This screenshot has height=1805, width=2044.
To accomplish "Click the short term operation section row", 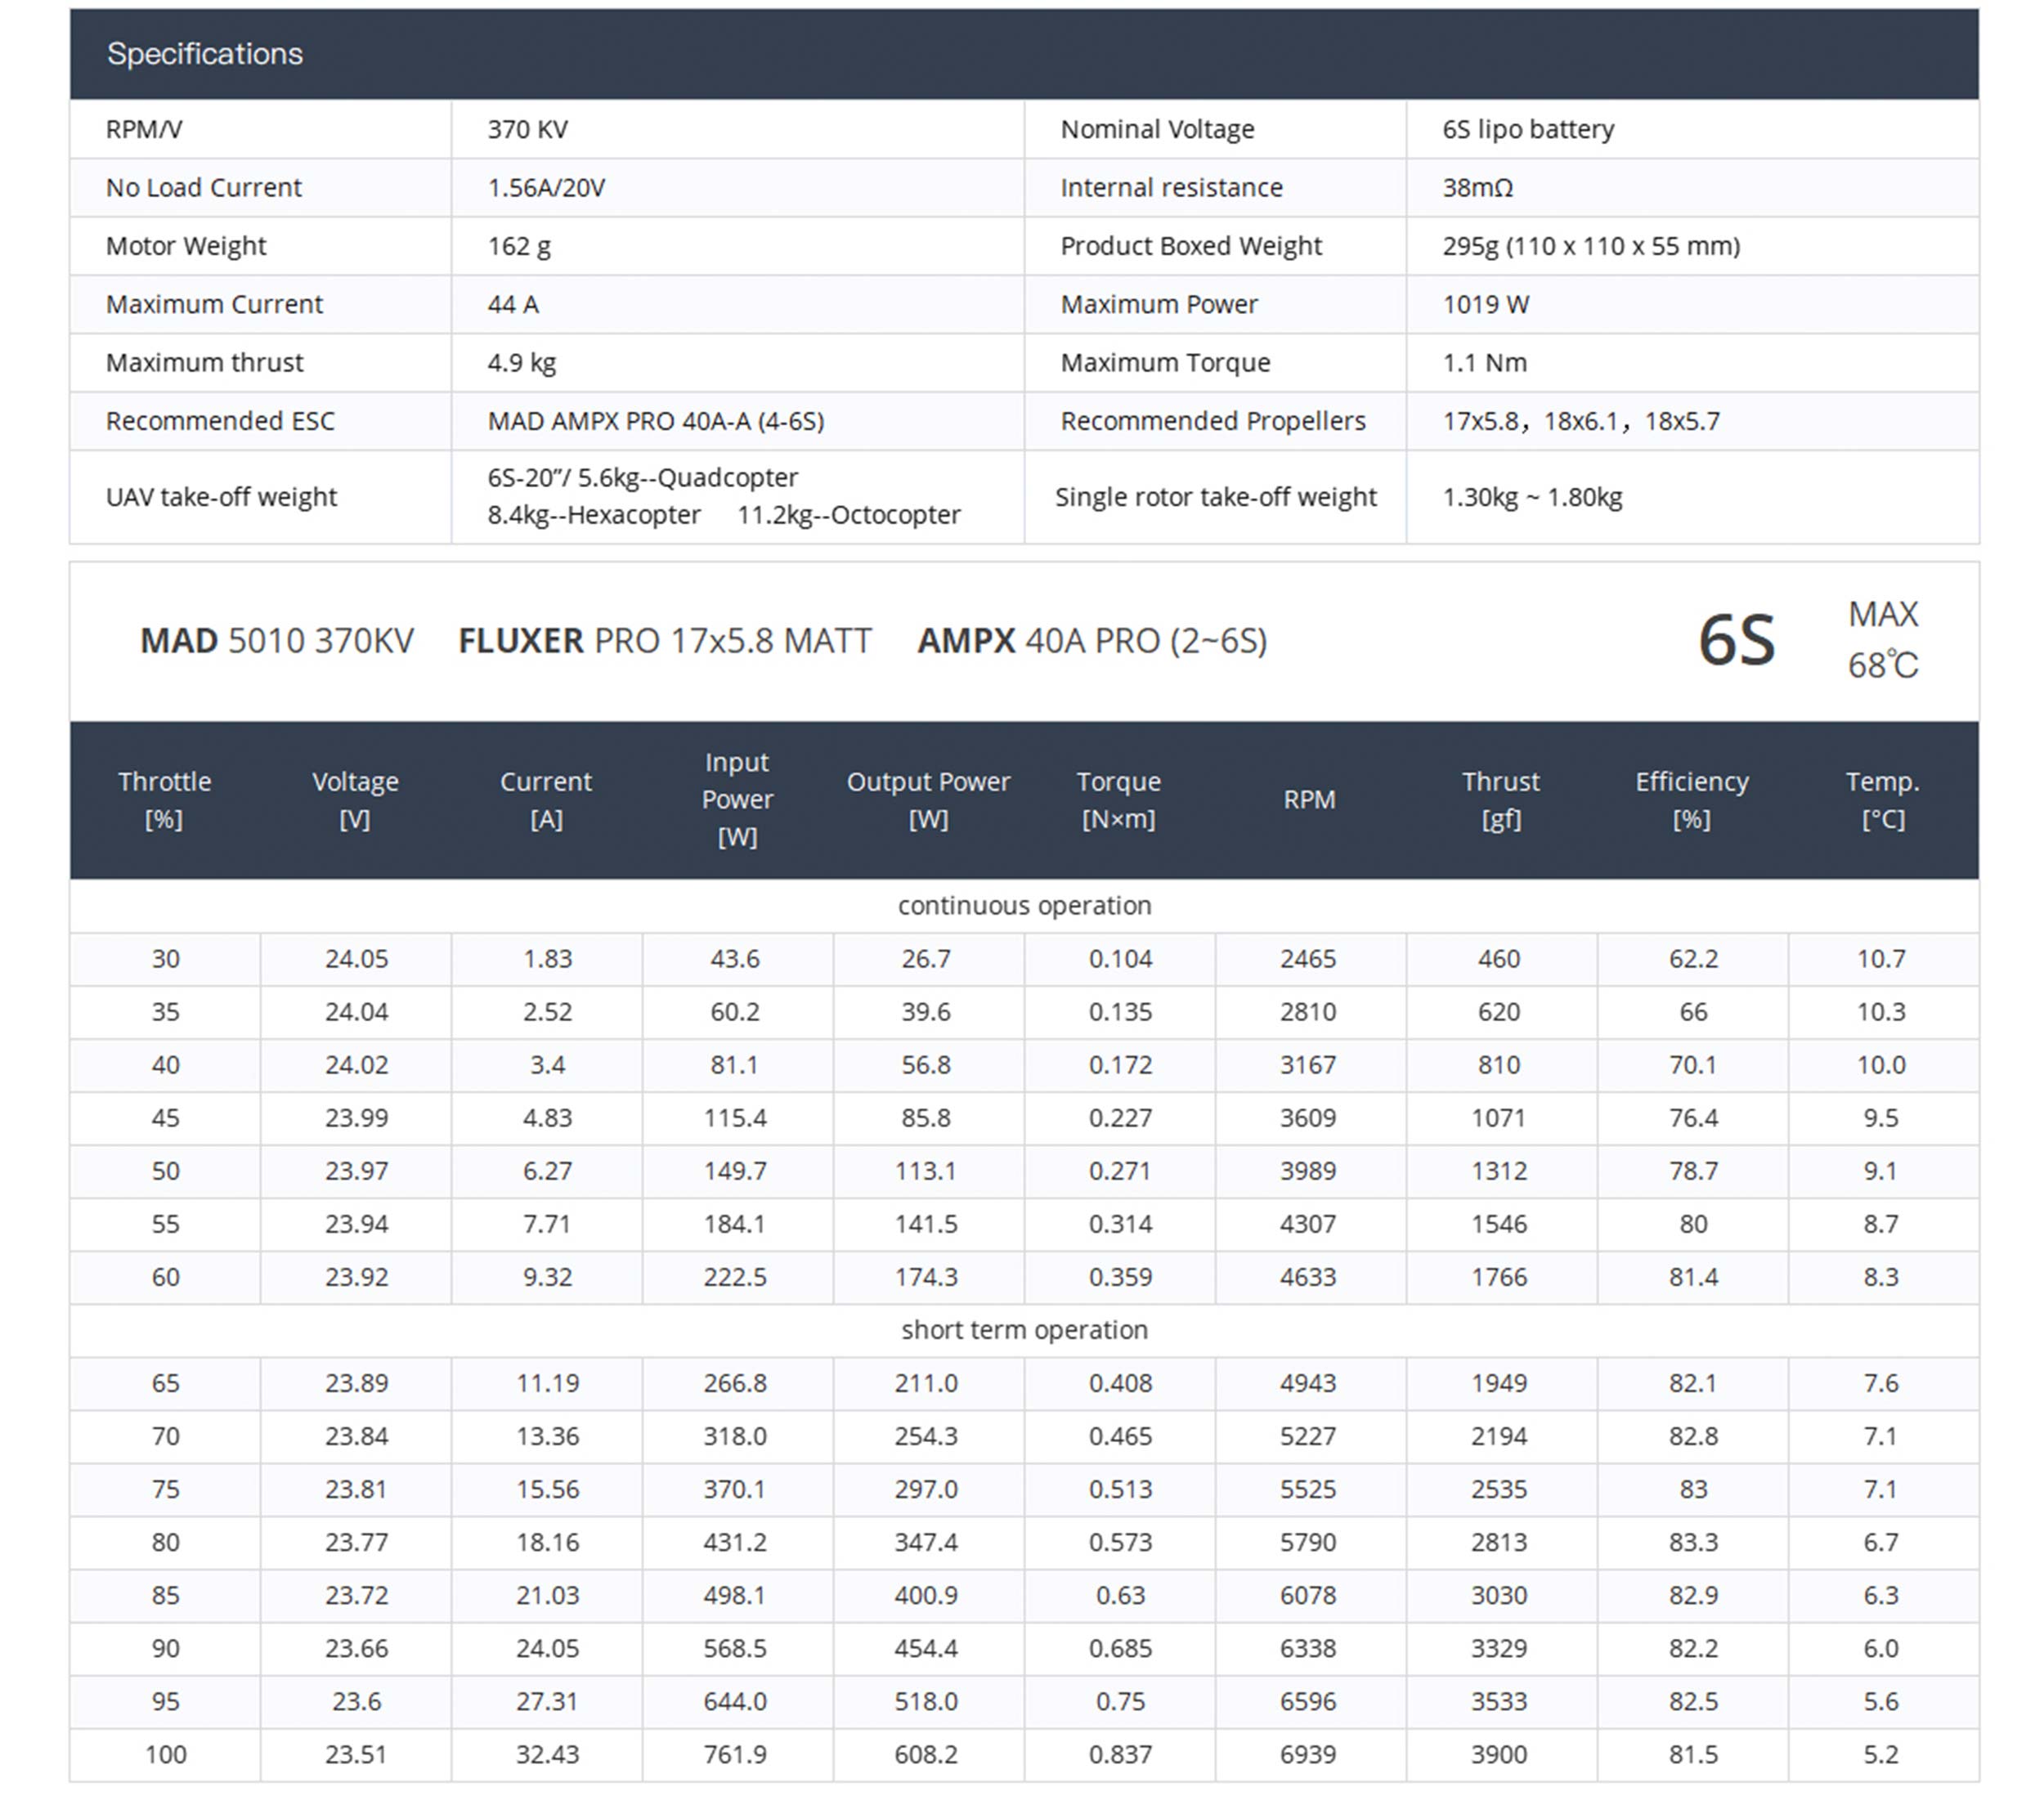I will pos(1023,1330).
